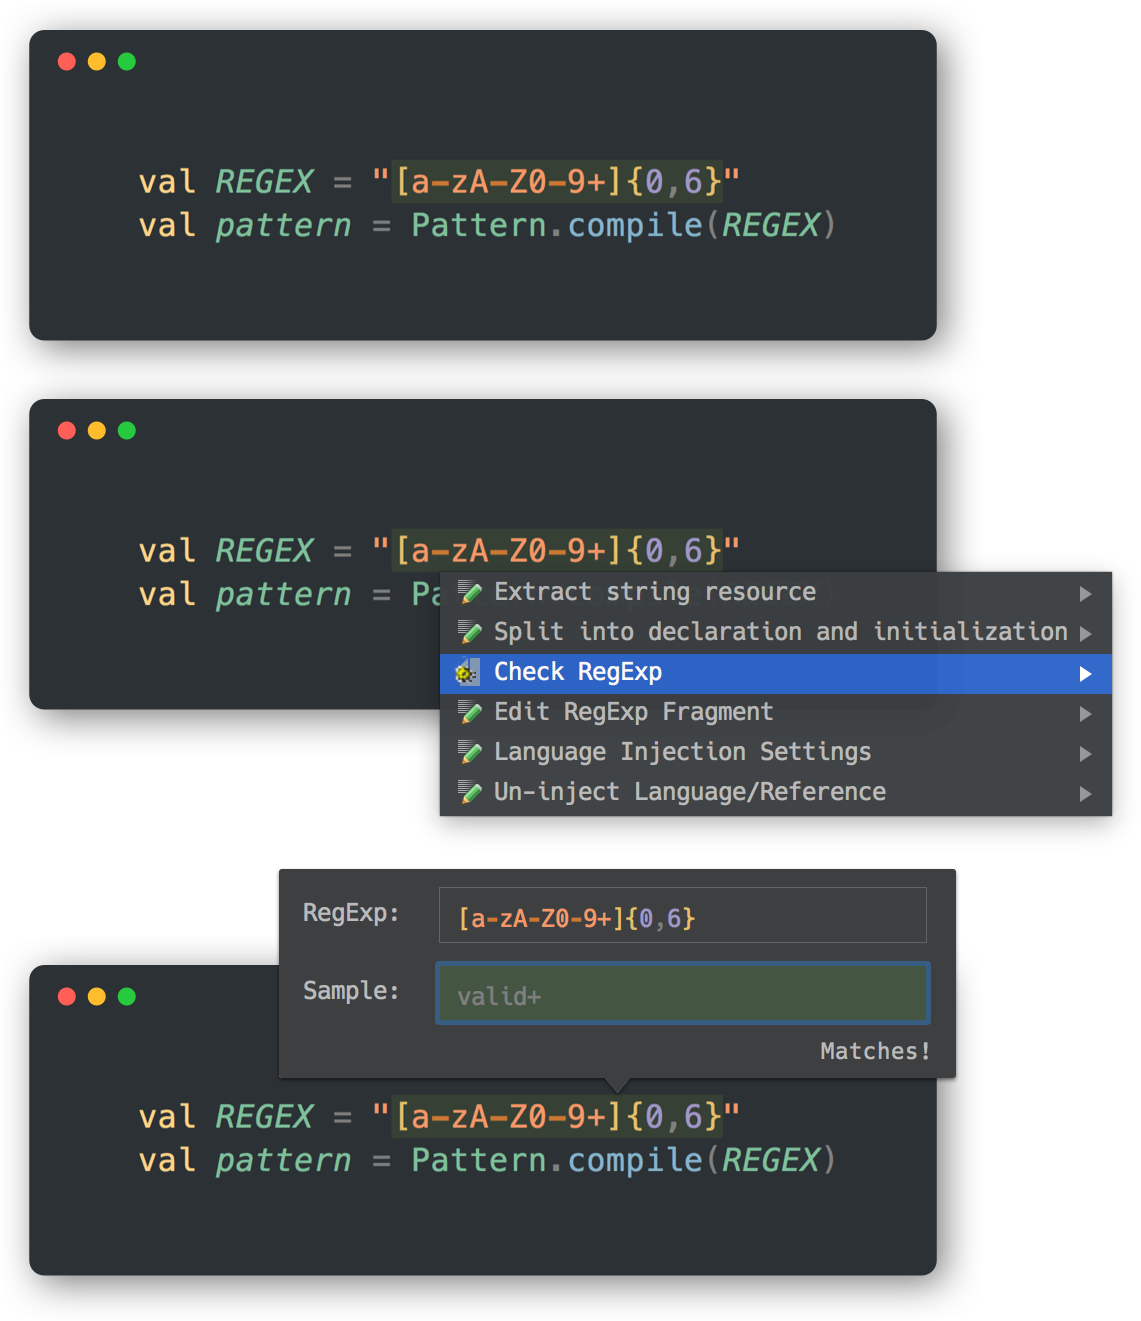Click the green zoom button on bottom window
Viewport: 1141px width, 1321px height.
click(x=127, y=996)
